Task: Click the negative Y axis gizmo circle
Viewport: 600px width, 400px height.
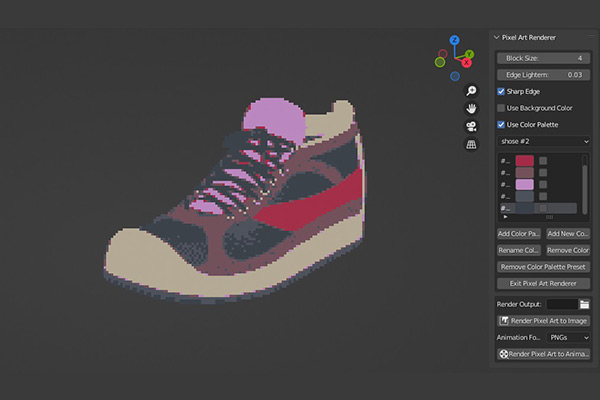Action: point(440,62)
